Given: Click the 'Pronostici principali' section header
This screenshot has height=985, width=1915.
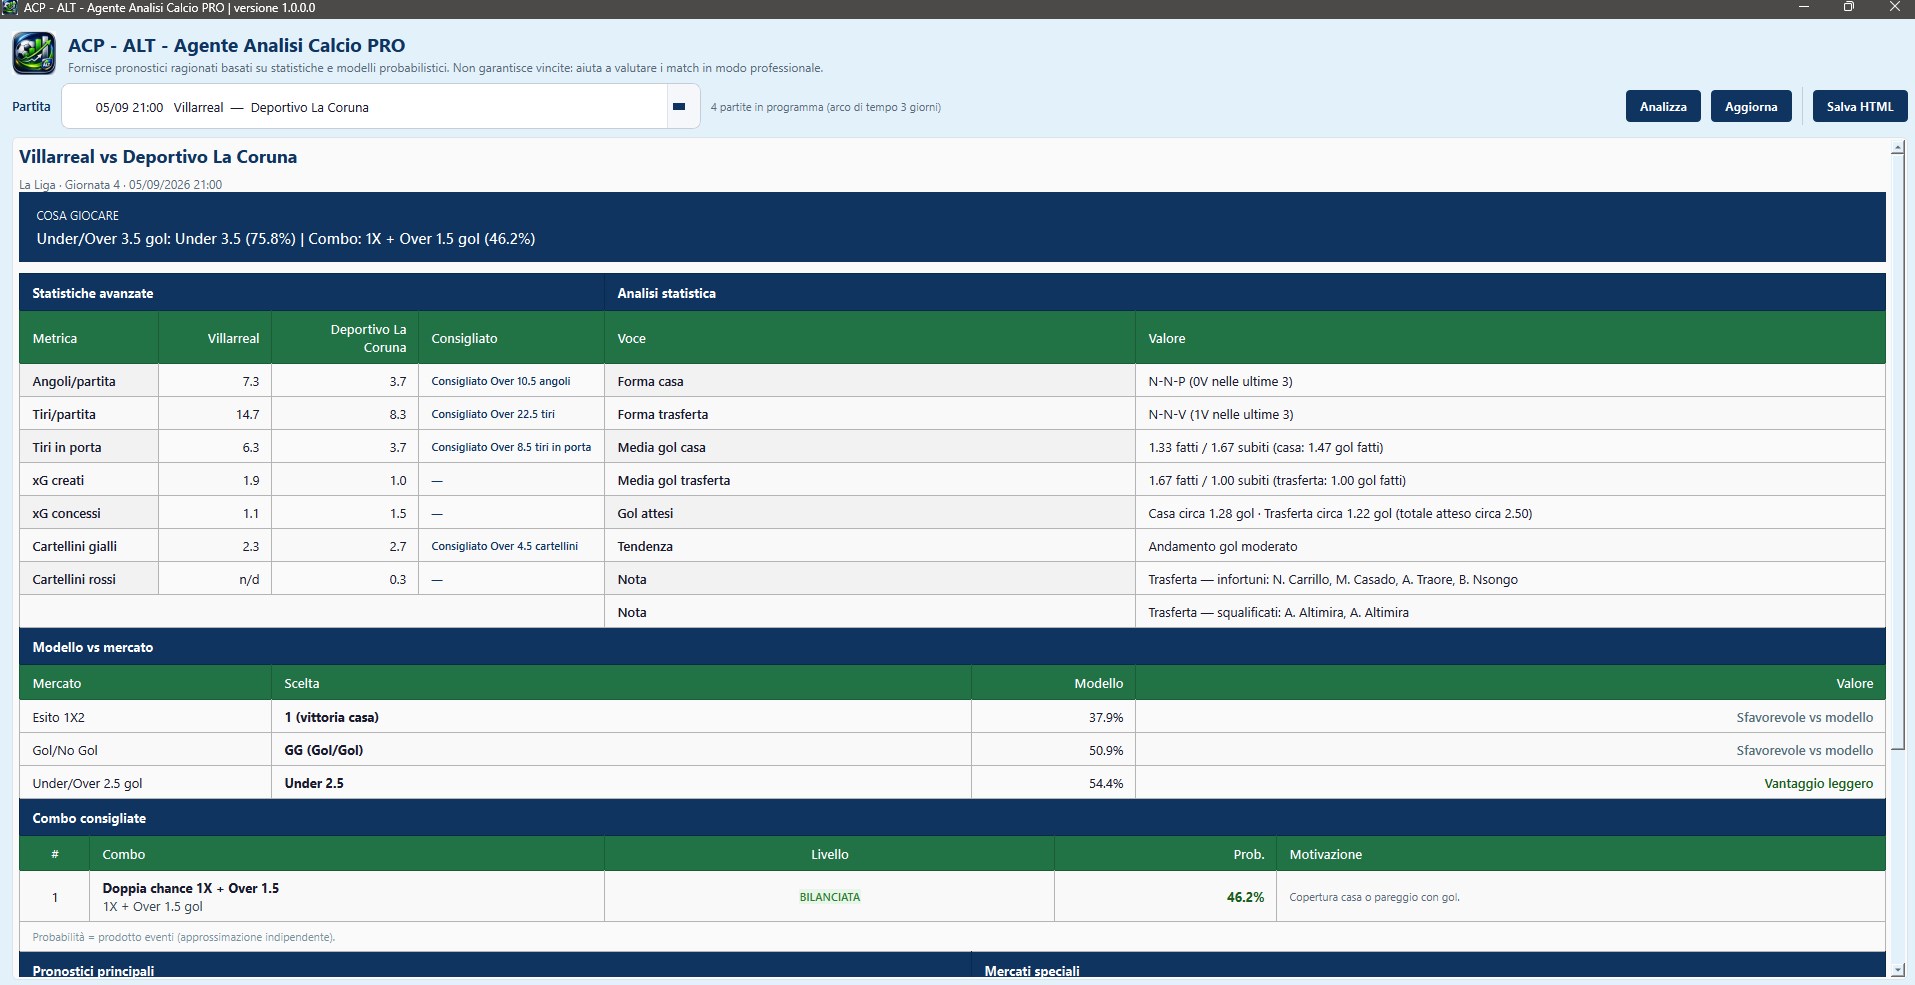Looking at the screenshot, I should (93, 970).
